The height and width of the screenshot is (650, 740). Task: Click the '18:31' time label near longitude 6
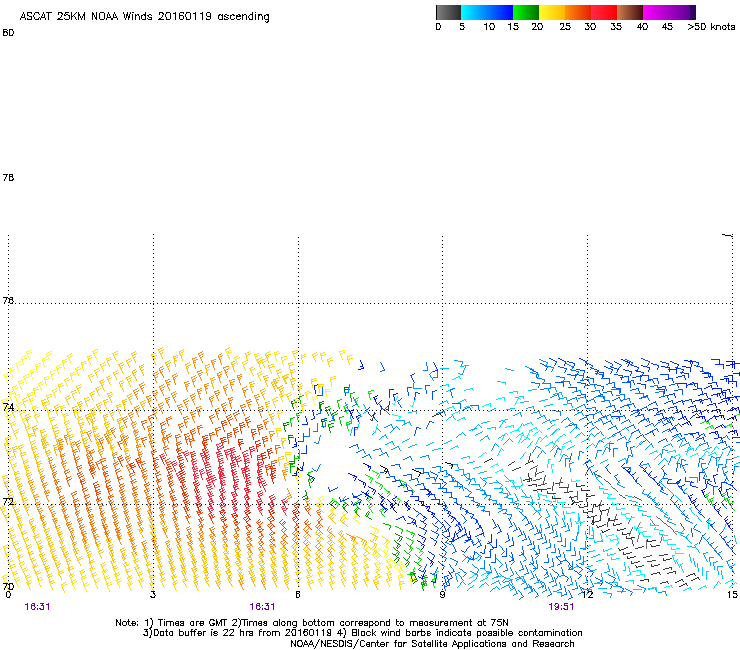tap(262, 607)
